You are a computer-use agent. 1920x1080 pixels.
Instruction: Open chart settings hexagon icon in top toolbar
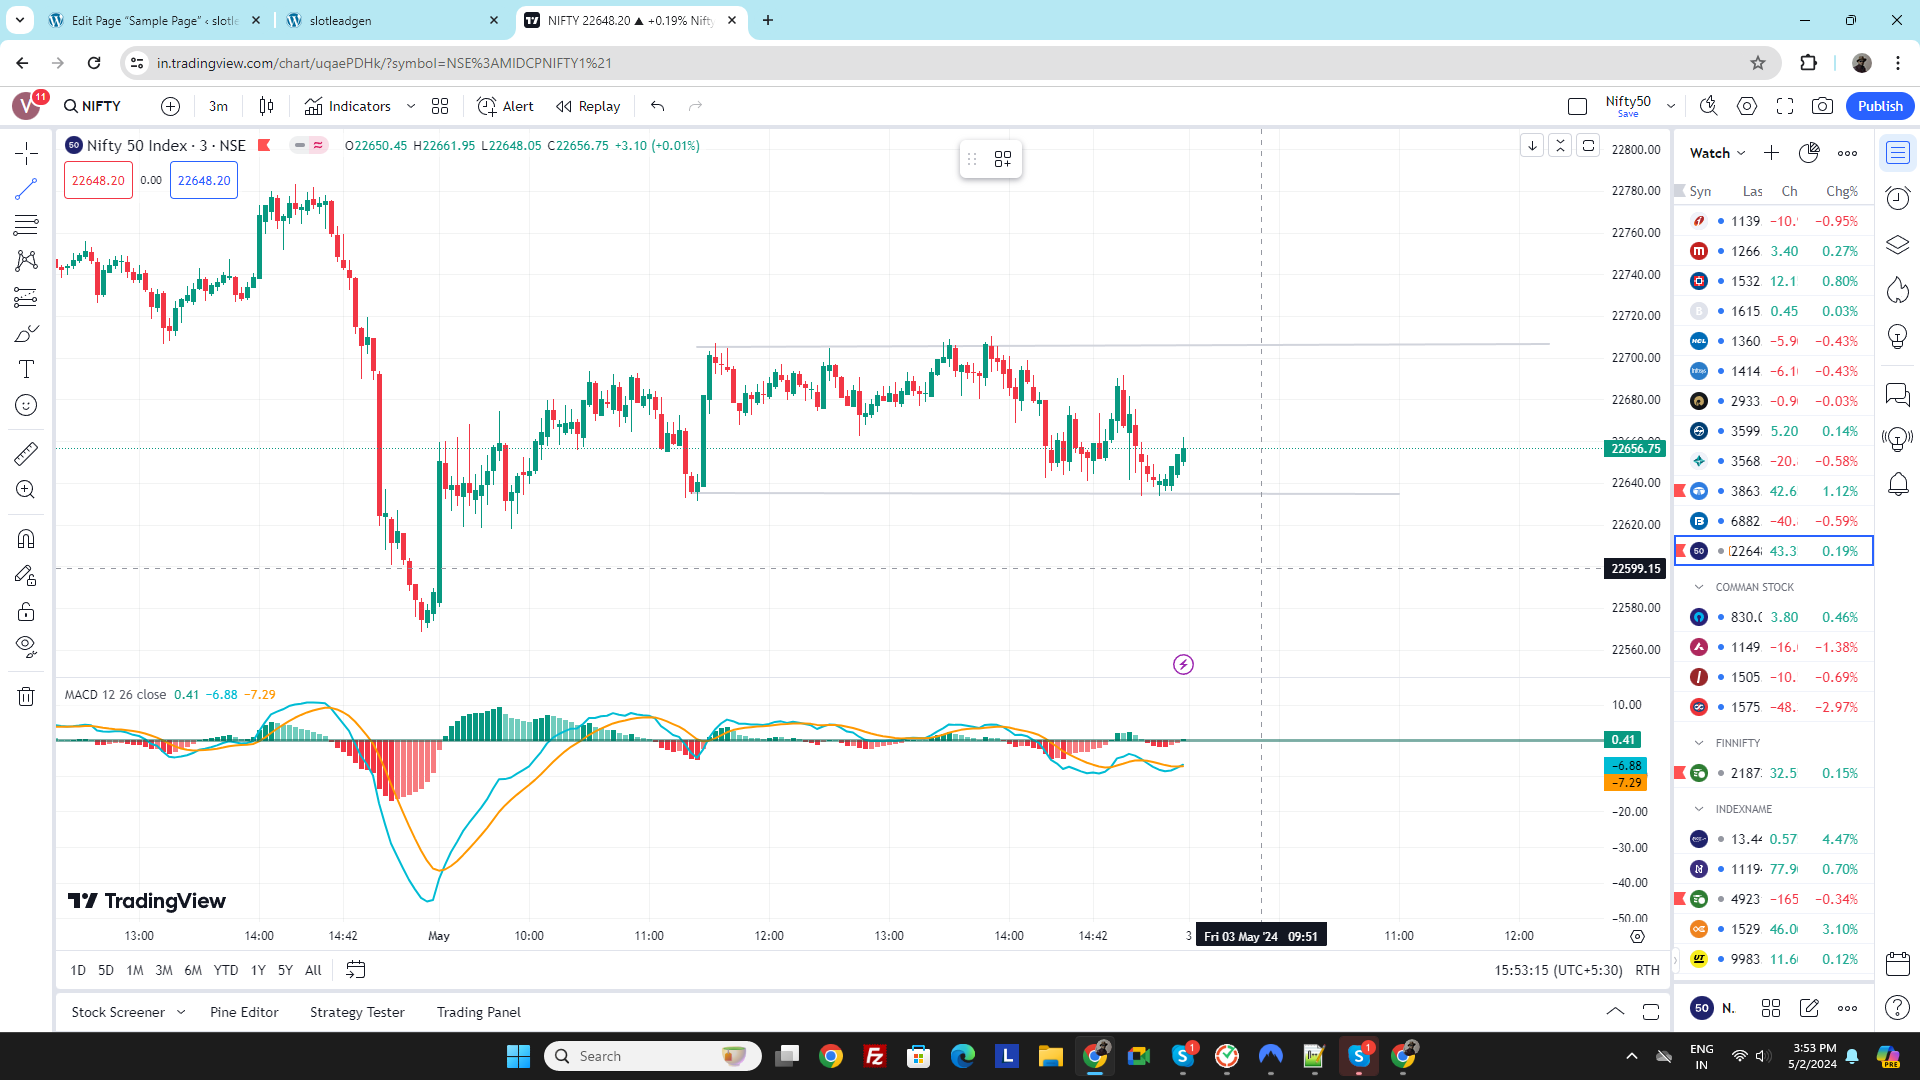(1747, 106)
